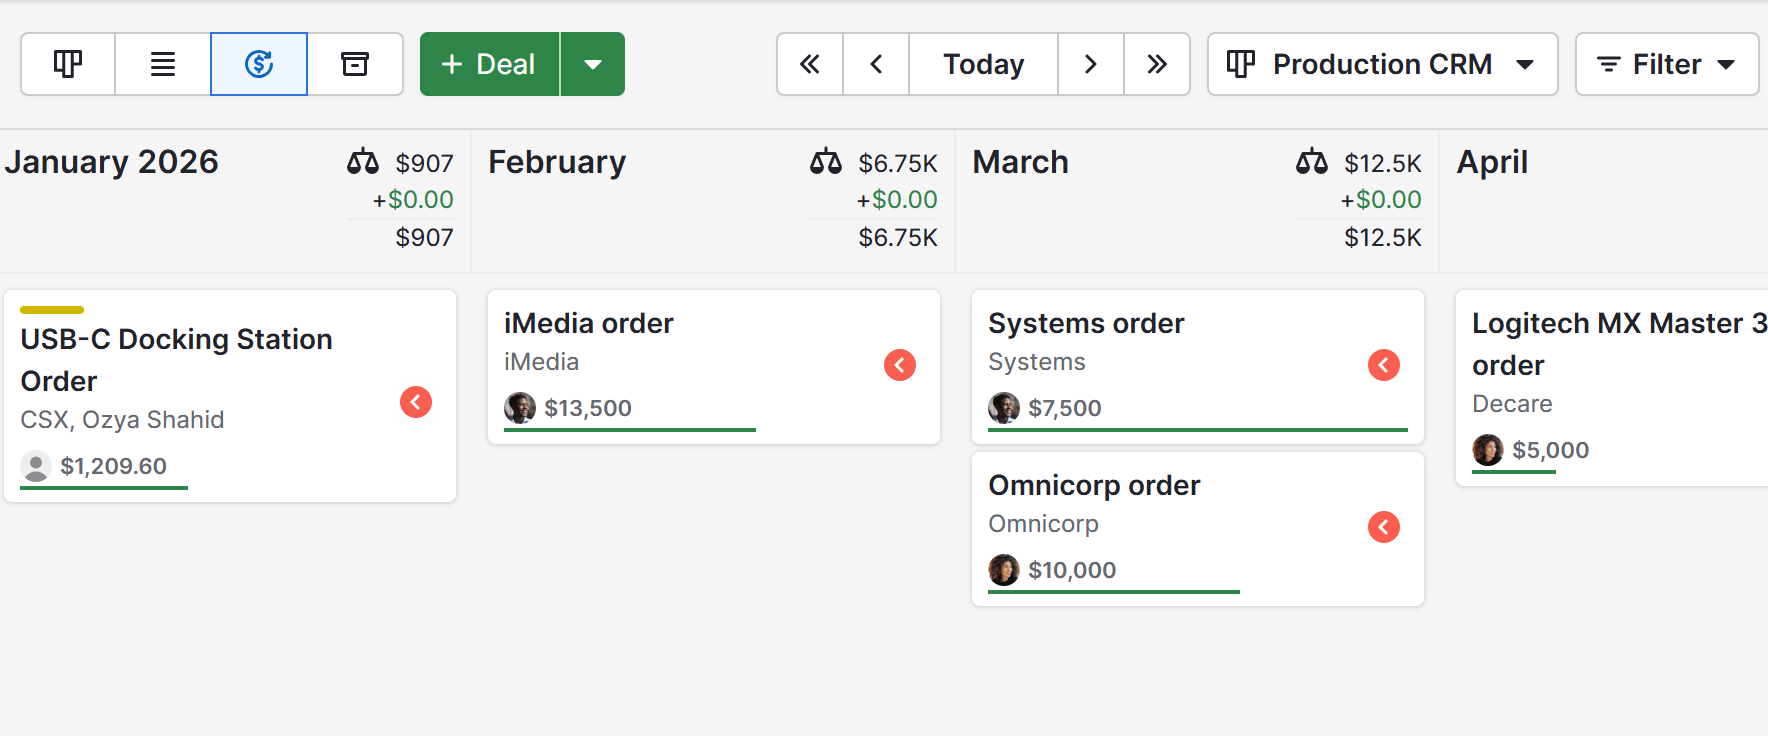Click the owner avatar on Logitech order
Image resolution: width=1768 pixels, height=736 pixels.
tap(1488, 450)
